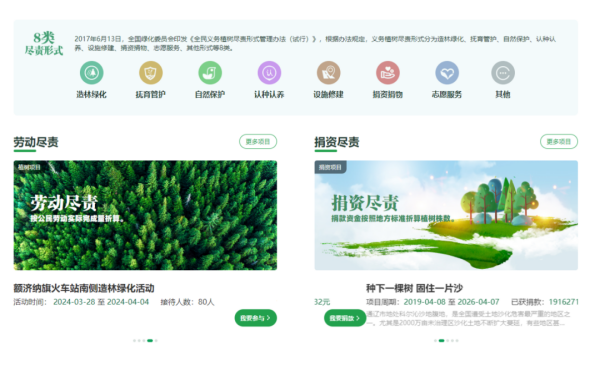Viewport: 600px width, 366px height.
Task: Click the 我要捐款 green button
Action: (345, 318)
